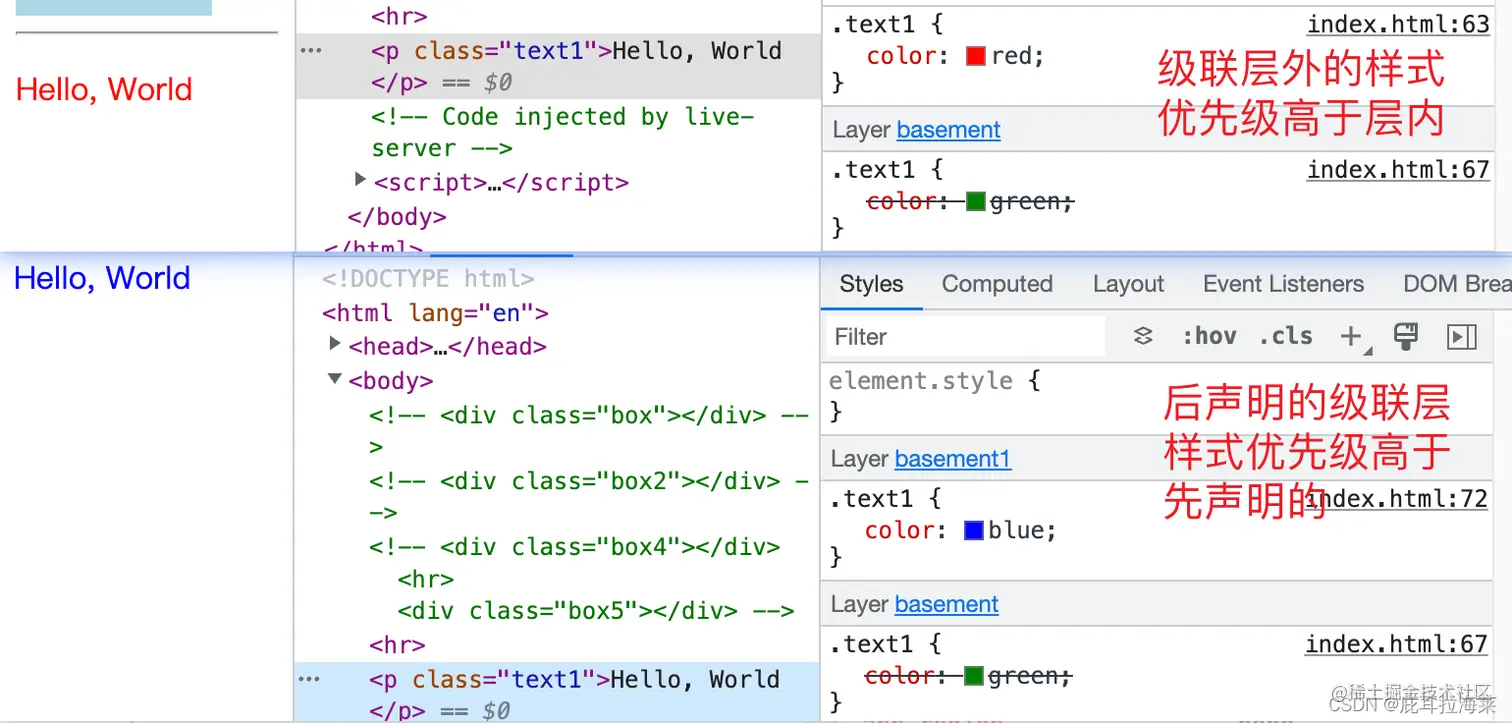Image resolution: width=1512 pixels, height=723 pixels.
Task: Add new style rule plus icon
Action: [x=1351, y=337]
